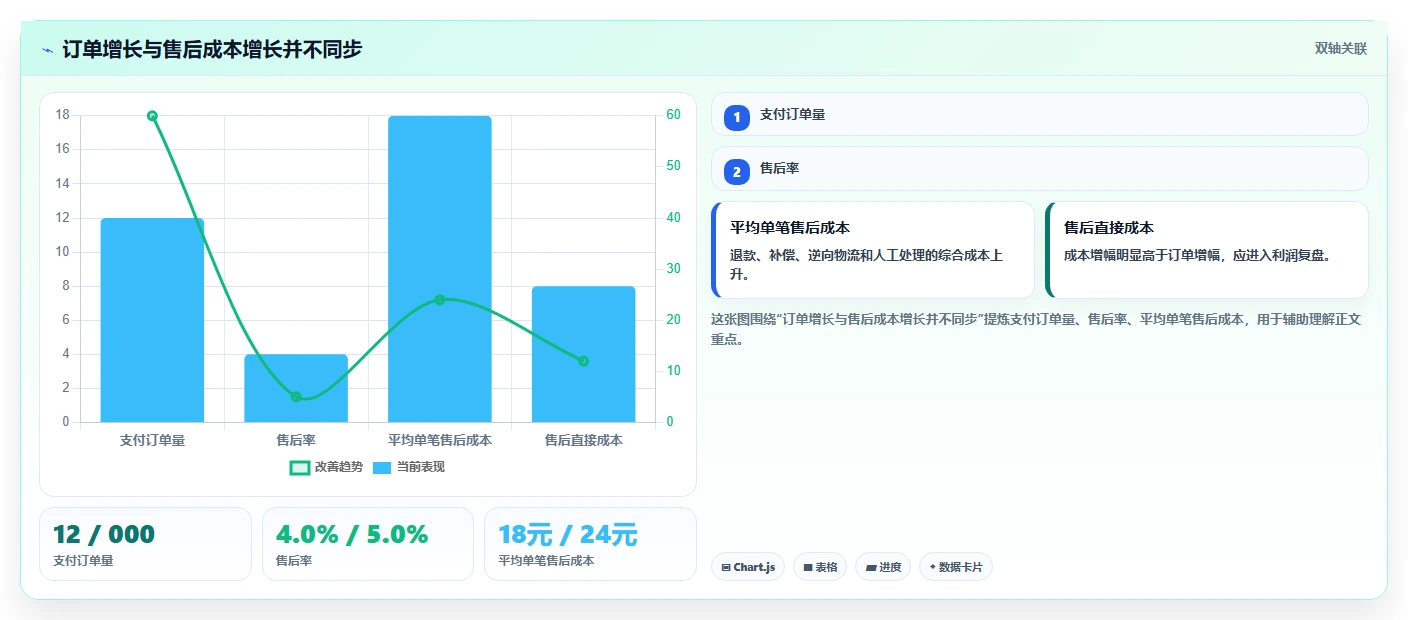Screen dimensions: 1408x620
Task: Click the 进度 tag
Action: pyautogui.click(x=883, y=567)
